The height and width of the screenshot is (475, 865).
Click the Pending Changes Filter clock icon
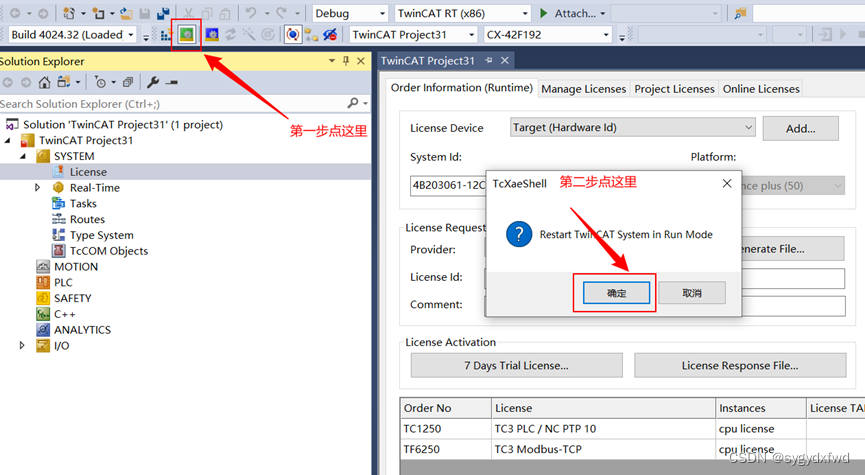point(100,82)
